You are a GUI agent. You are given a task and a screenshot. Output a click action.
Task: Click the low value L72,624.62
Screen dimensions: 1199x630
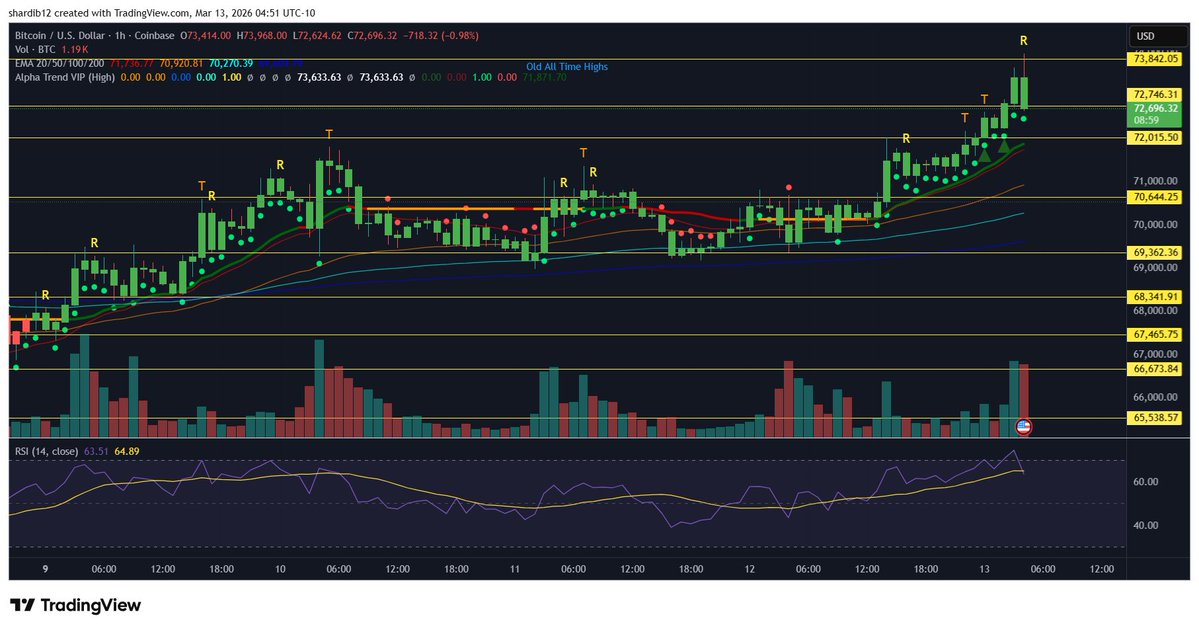[317, 36]
